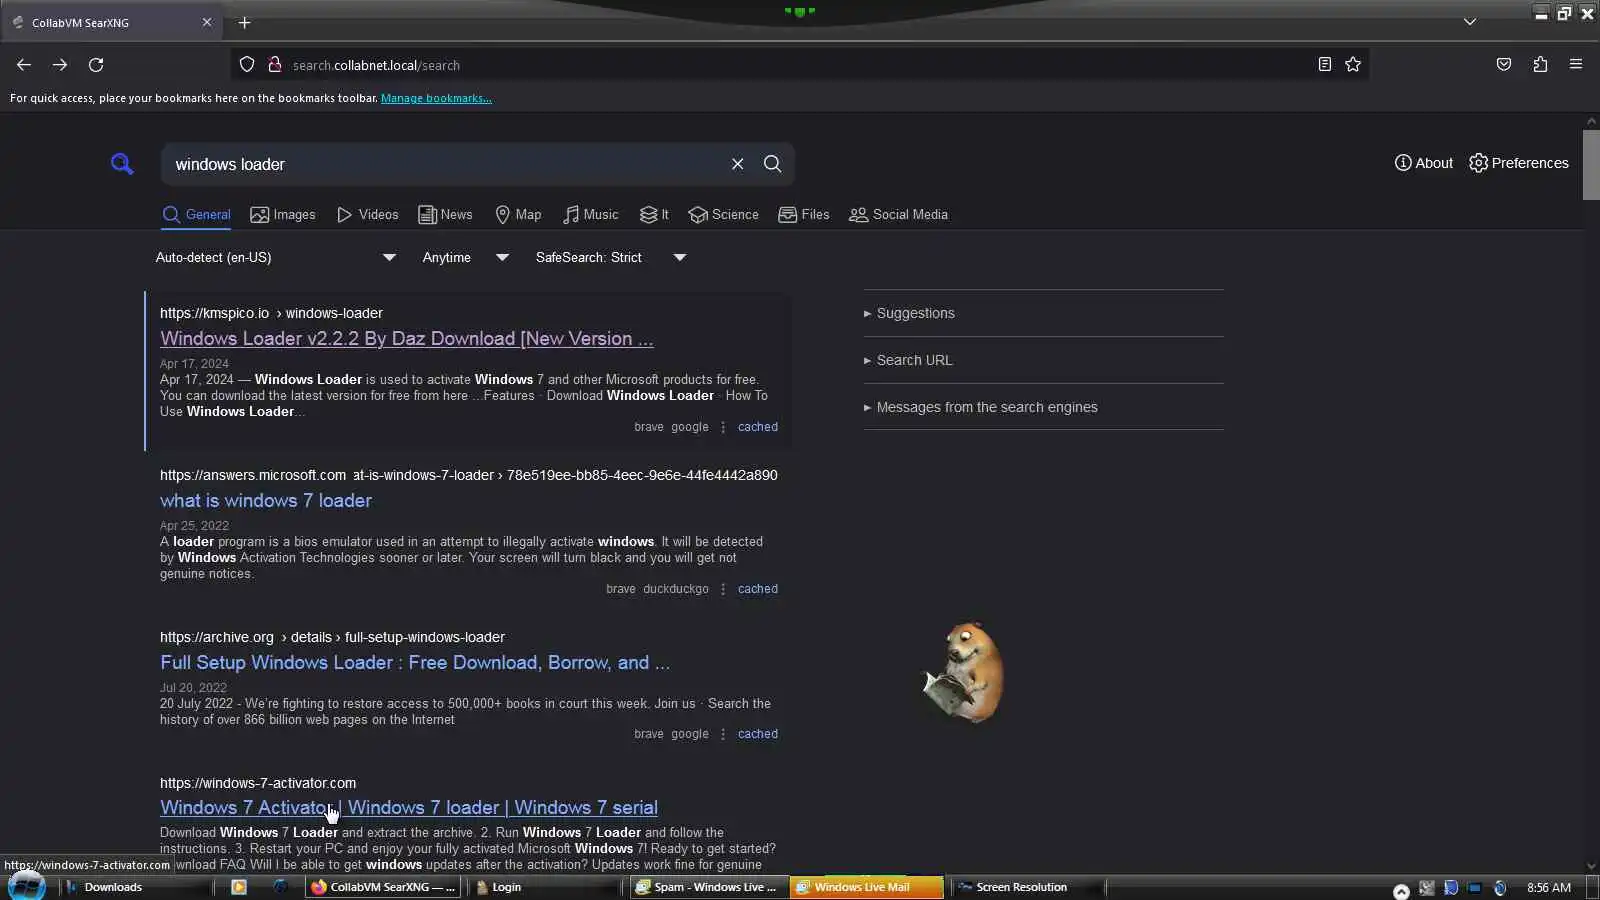This screenshot has width=1600, height=900.
Task: Open Windows 7 Activator result link
Action: (409, 808)
